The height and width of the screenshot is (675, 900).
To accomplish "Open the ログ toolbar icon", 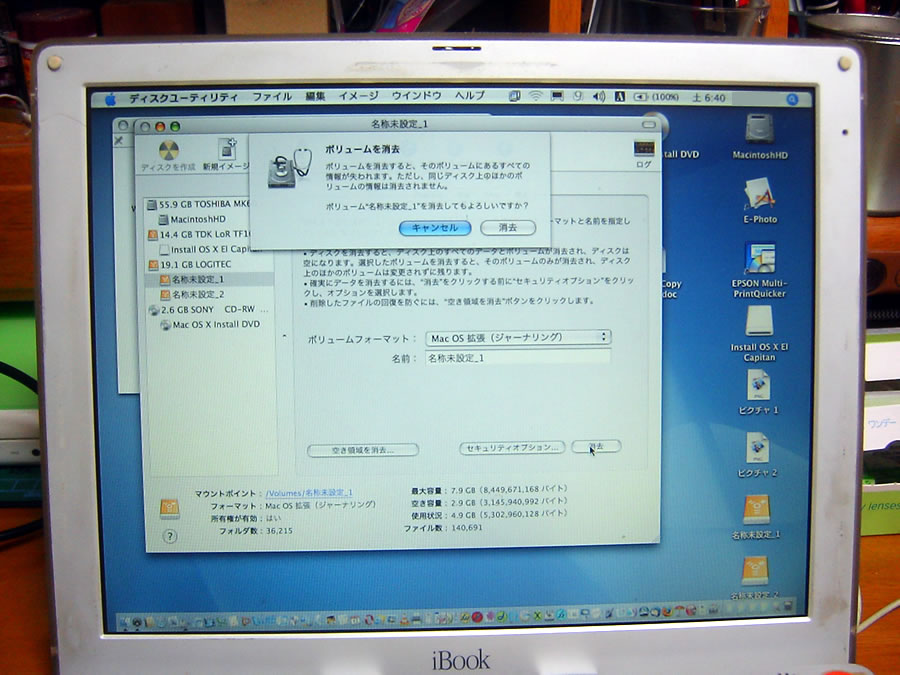I will click(x=644, y=154).
